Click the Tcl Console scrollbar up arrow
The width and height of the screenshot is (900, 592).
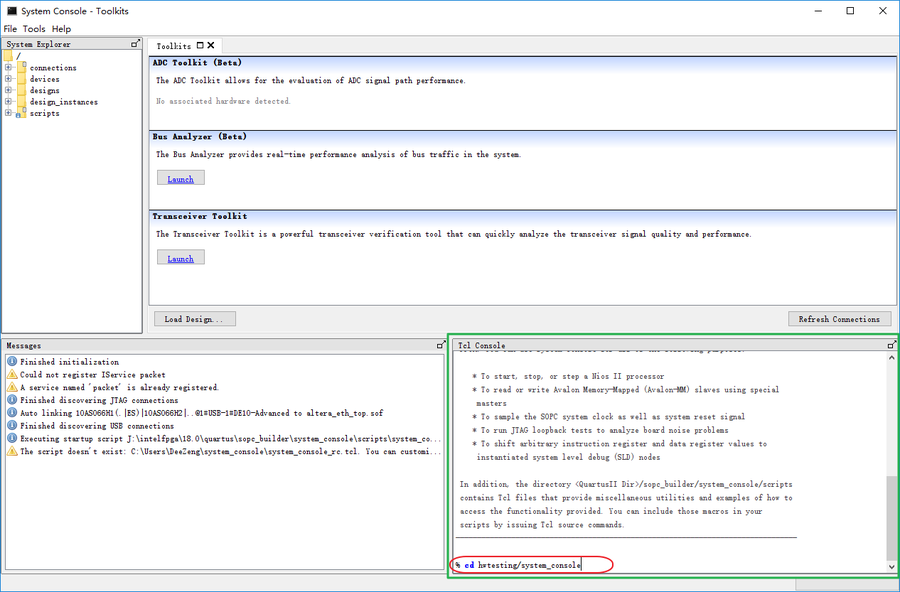(x=891, y=358)
